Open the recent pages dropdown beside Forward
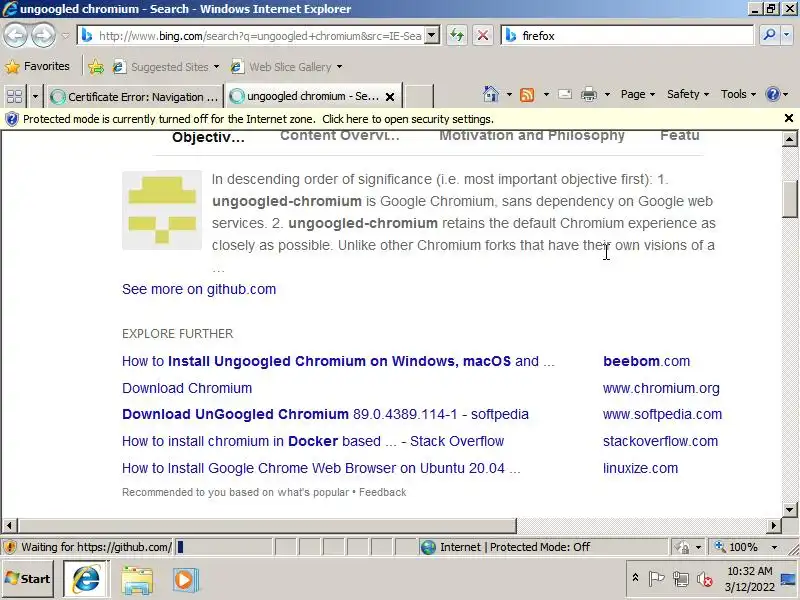Image resolution: width=800 pixels, height=600 pixels. (x=65, y=36)
